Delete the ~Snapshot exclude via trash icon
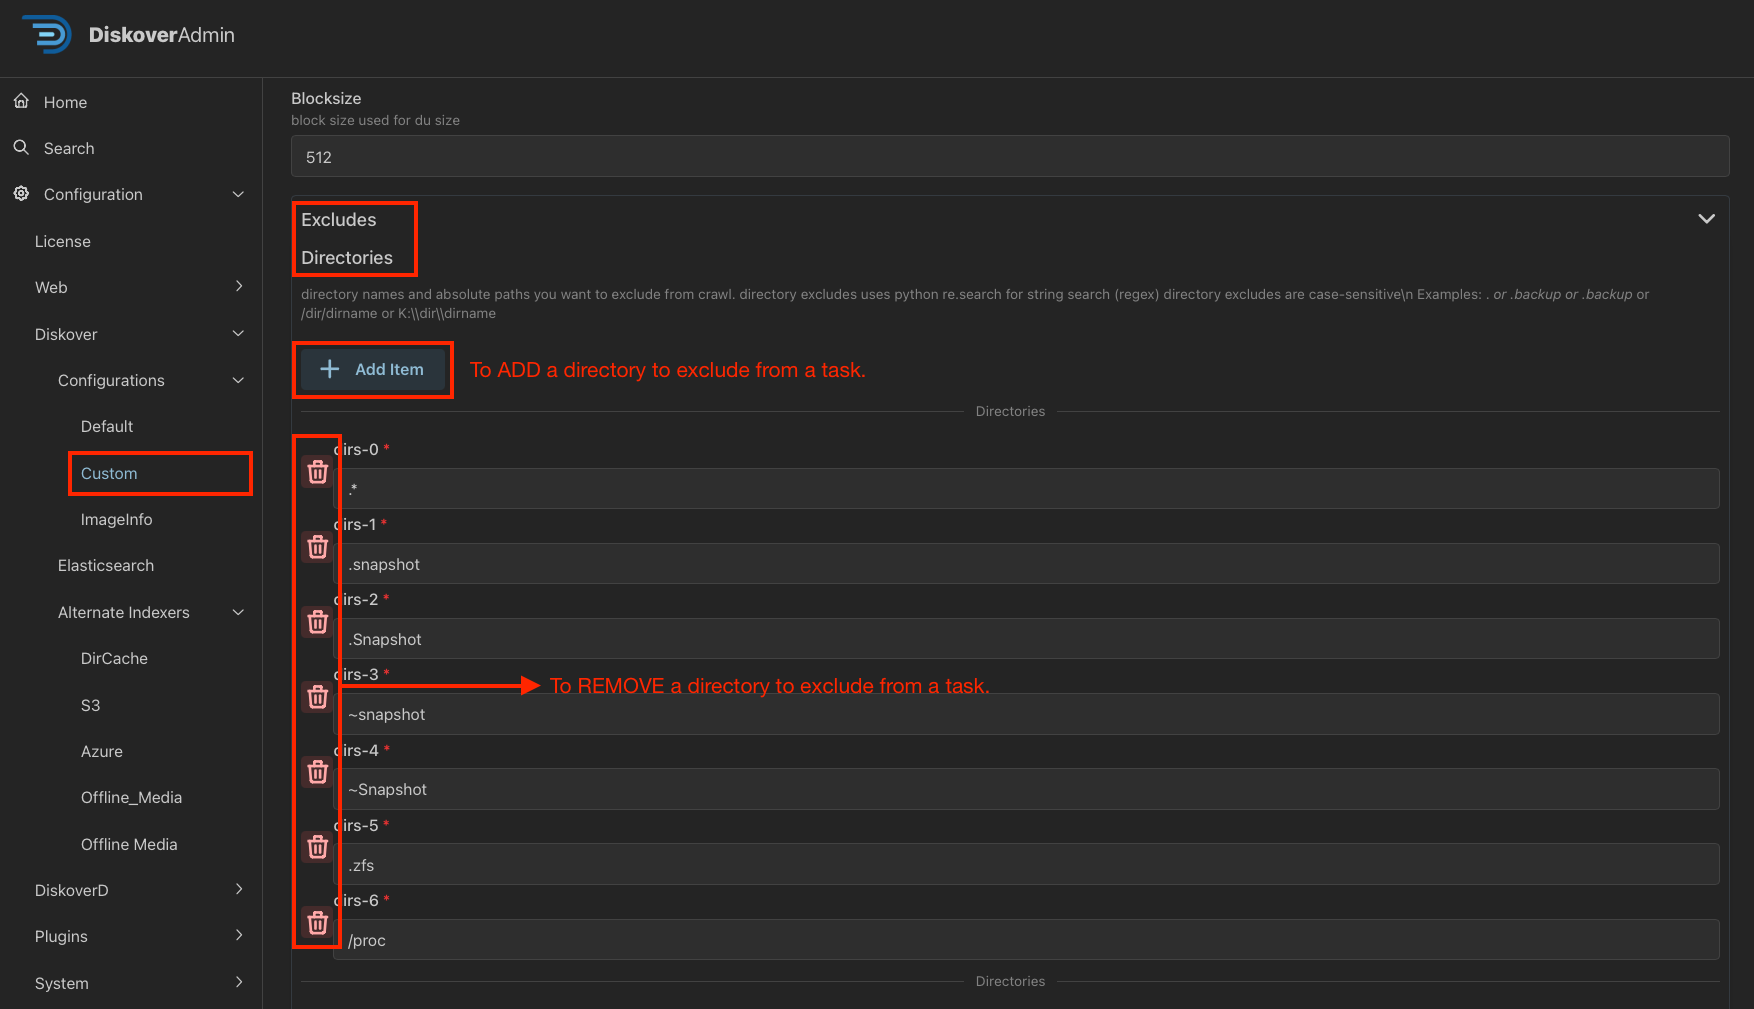Screen dimensions: 1754x1009 point(317,772)
